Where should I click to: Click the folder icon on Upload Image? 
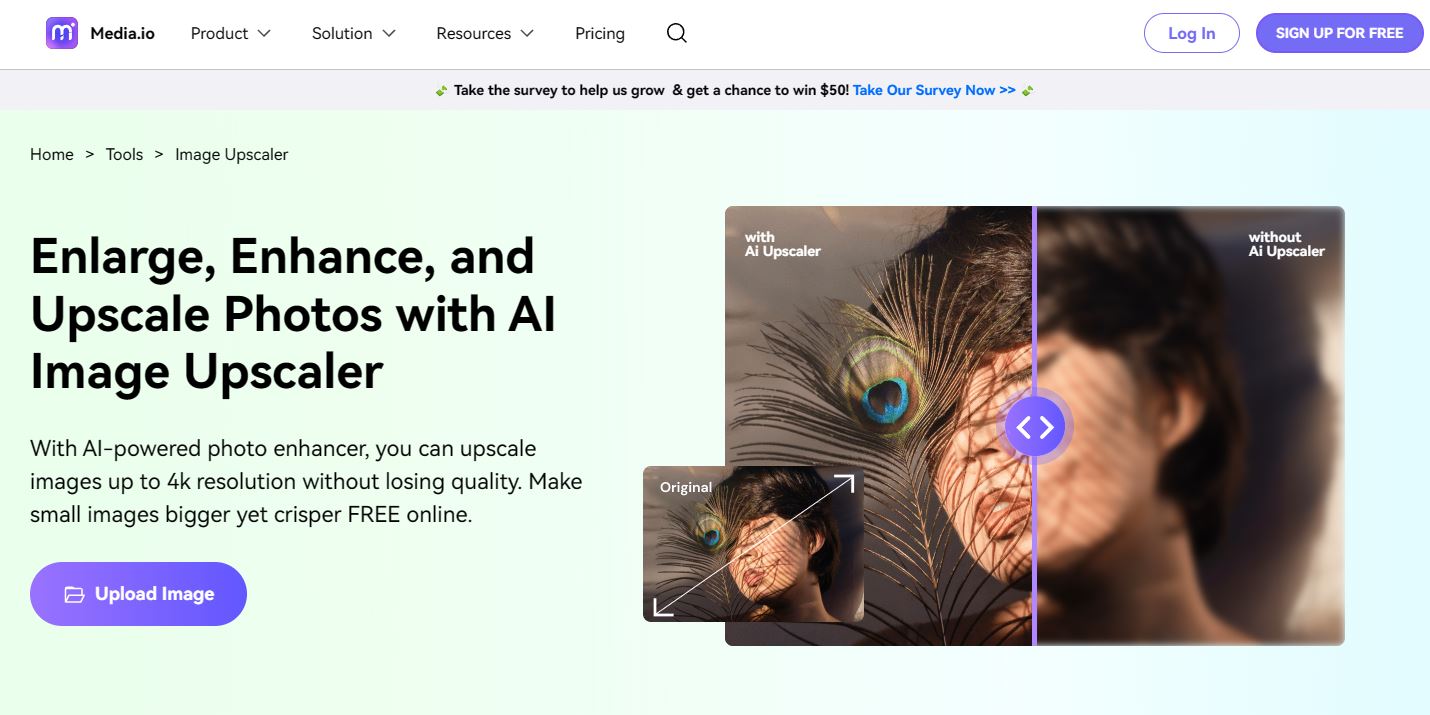[x=74, y=595]
